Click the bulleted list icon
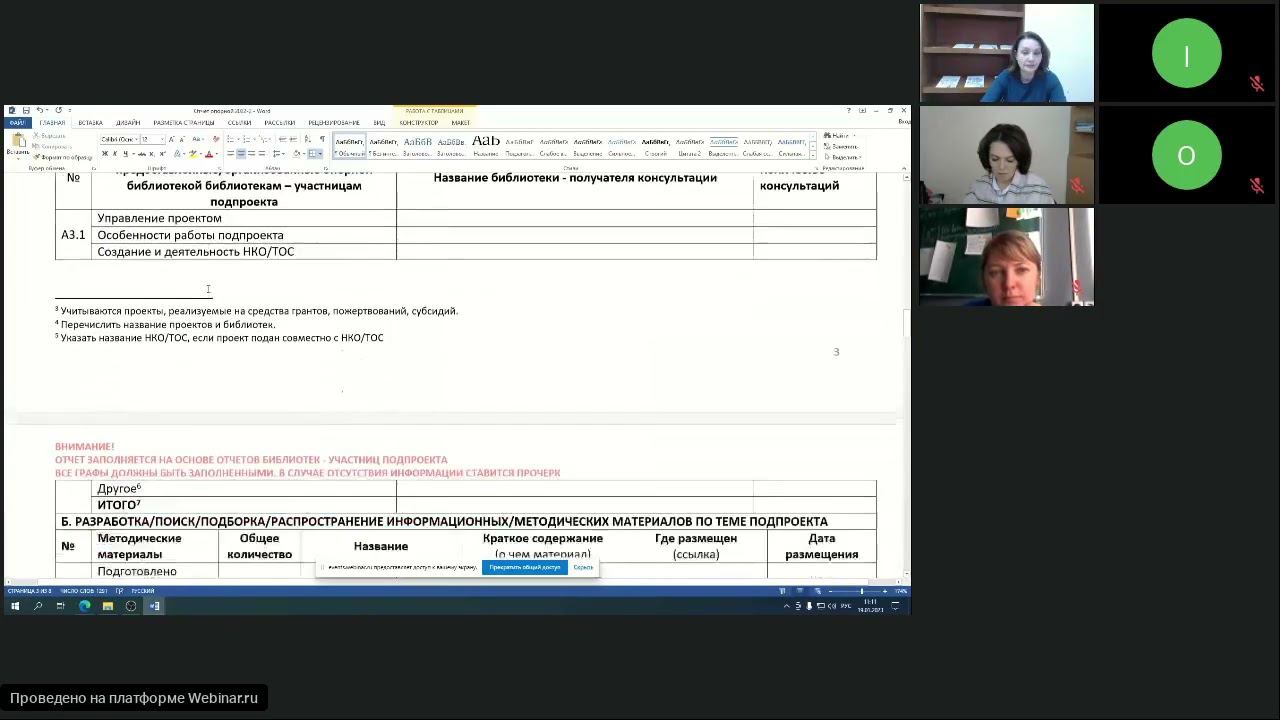1280x720 pixels. pyautogui.click(x=231, y=139)
